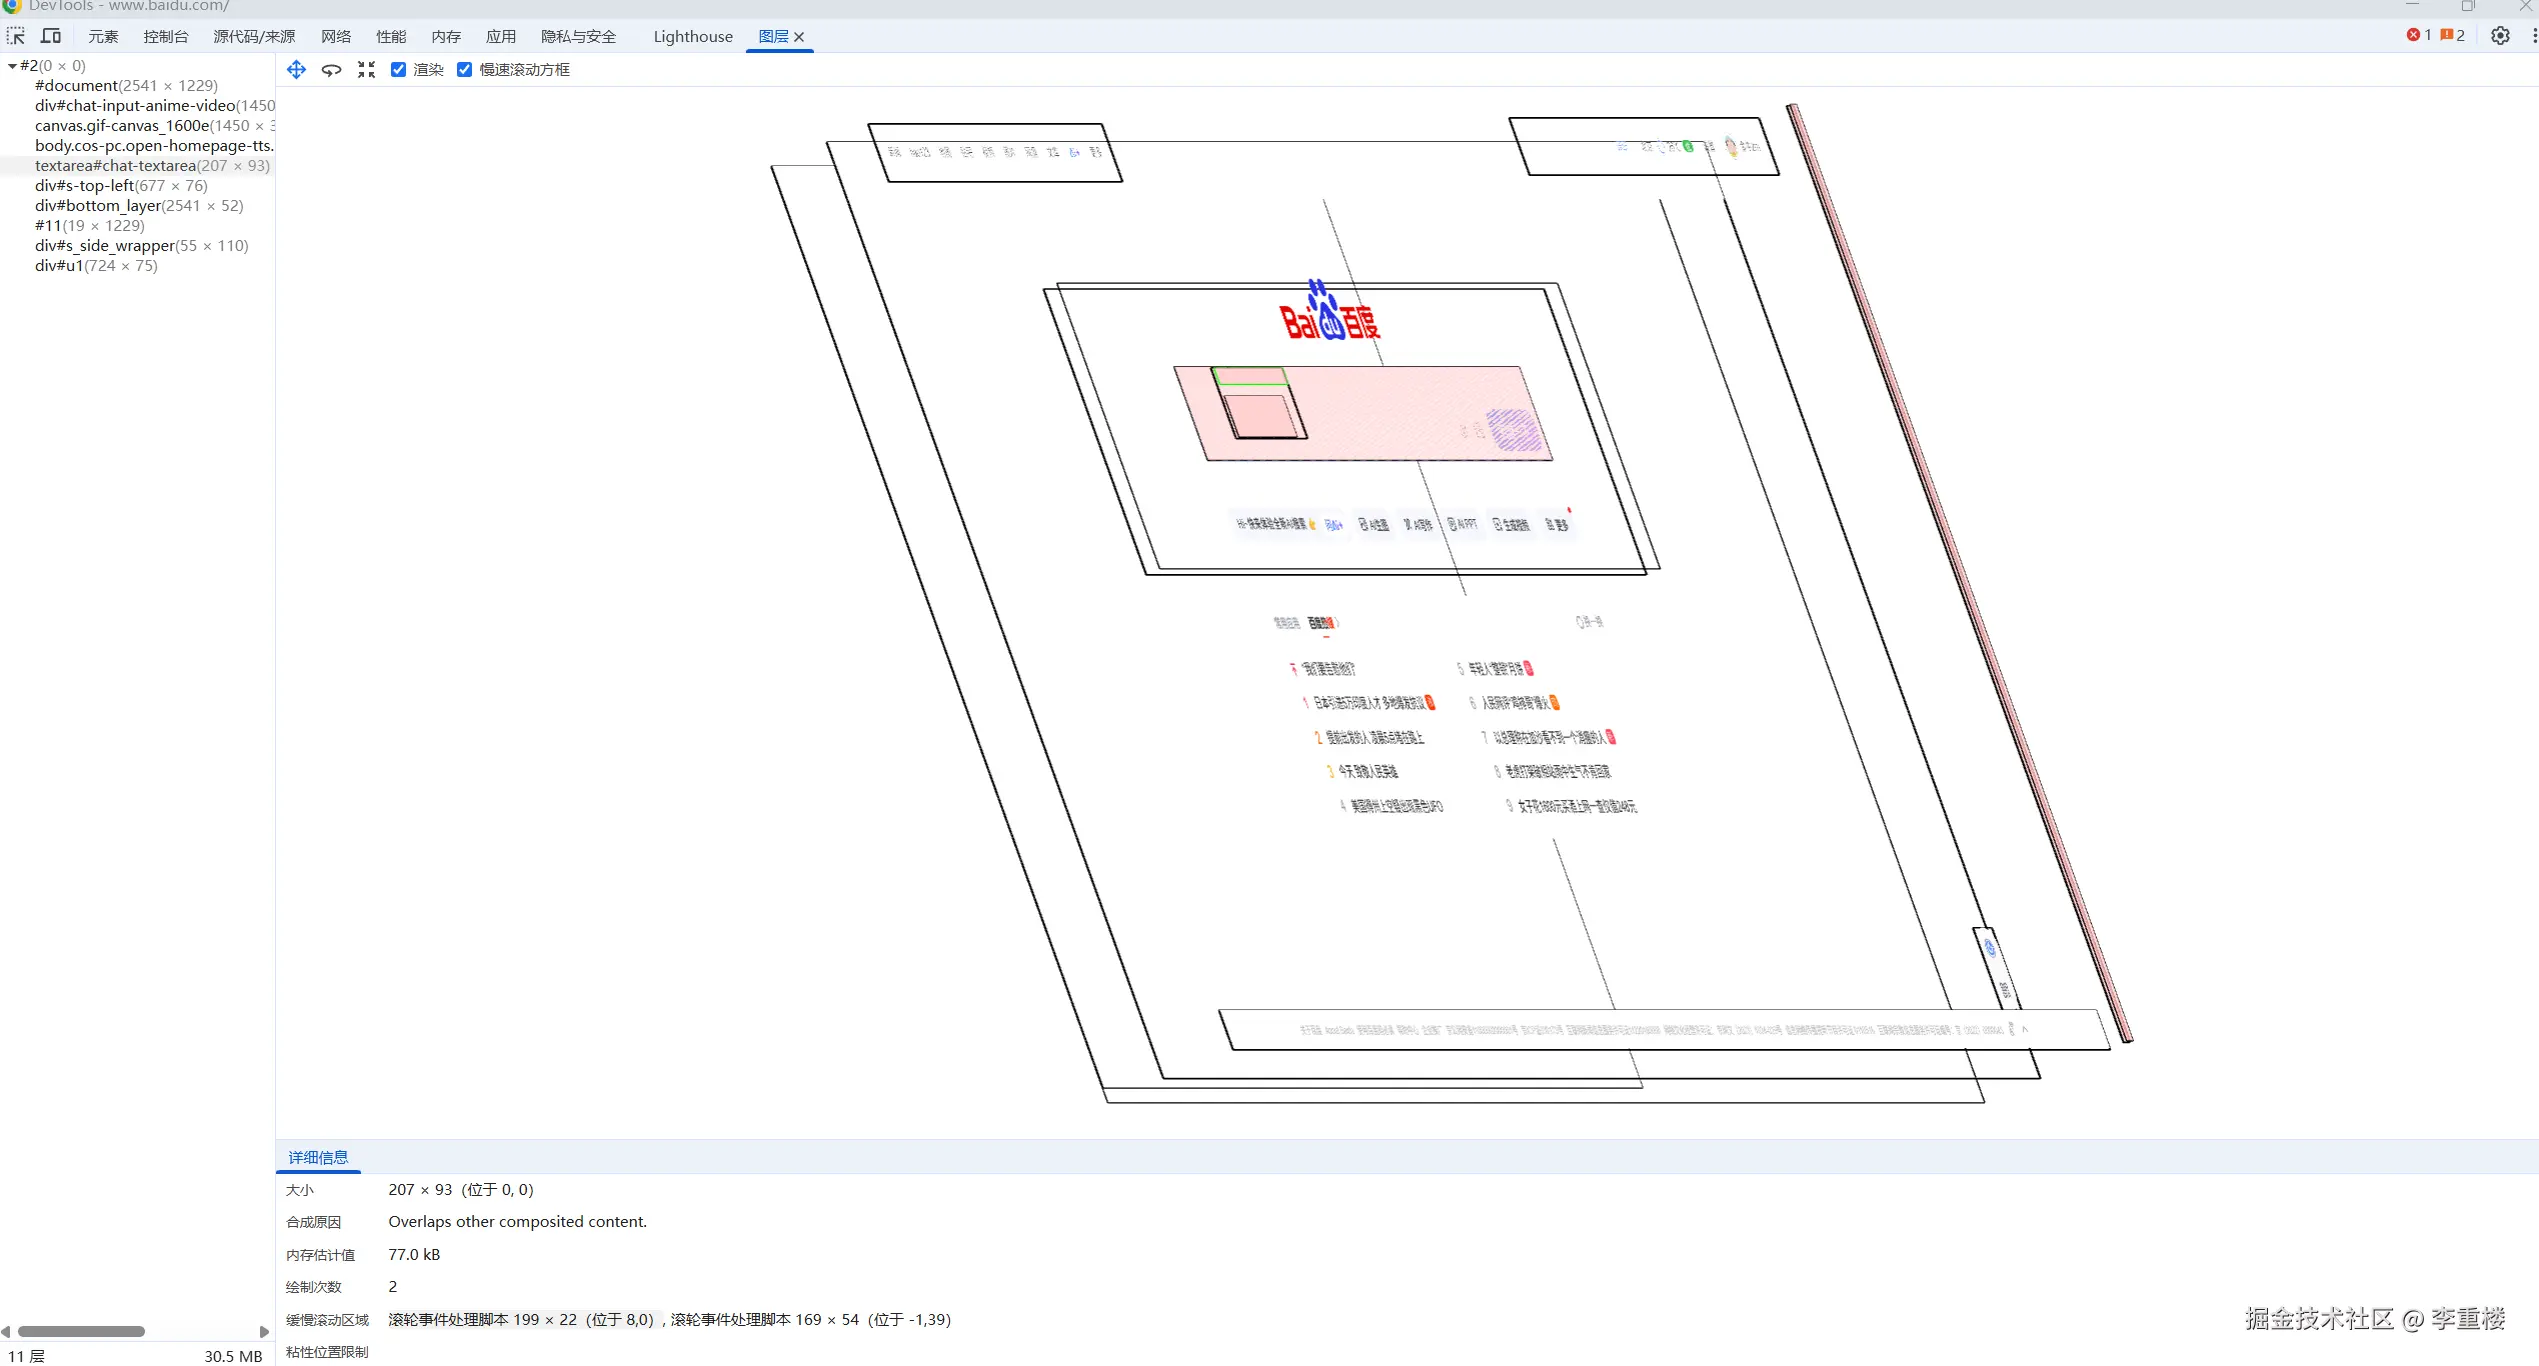Viewport: 2539px width, 1366px height.
Task: Select the pan mode tool
Action: tap(296, 69)
